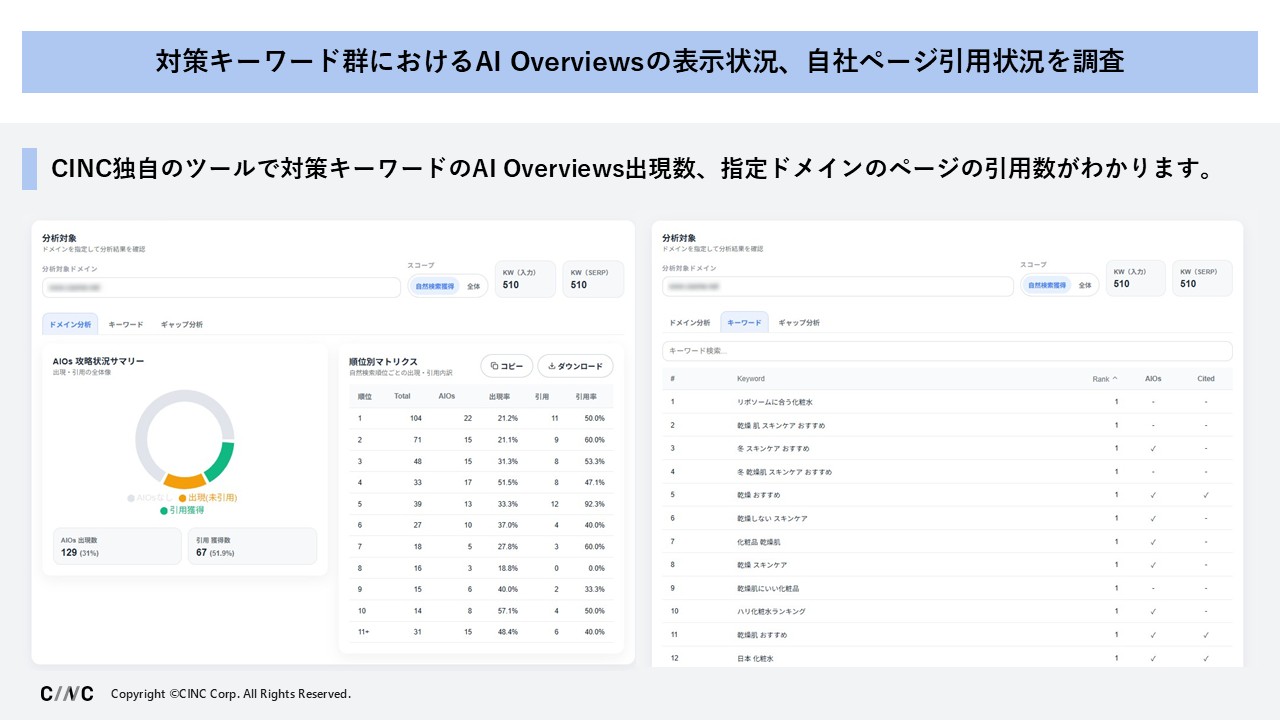Viewport: 1280px width, 720px height.
Task: Click the キーワード検索 search field
Action: pos(946,351)
